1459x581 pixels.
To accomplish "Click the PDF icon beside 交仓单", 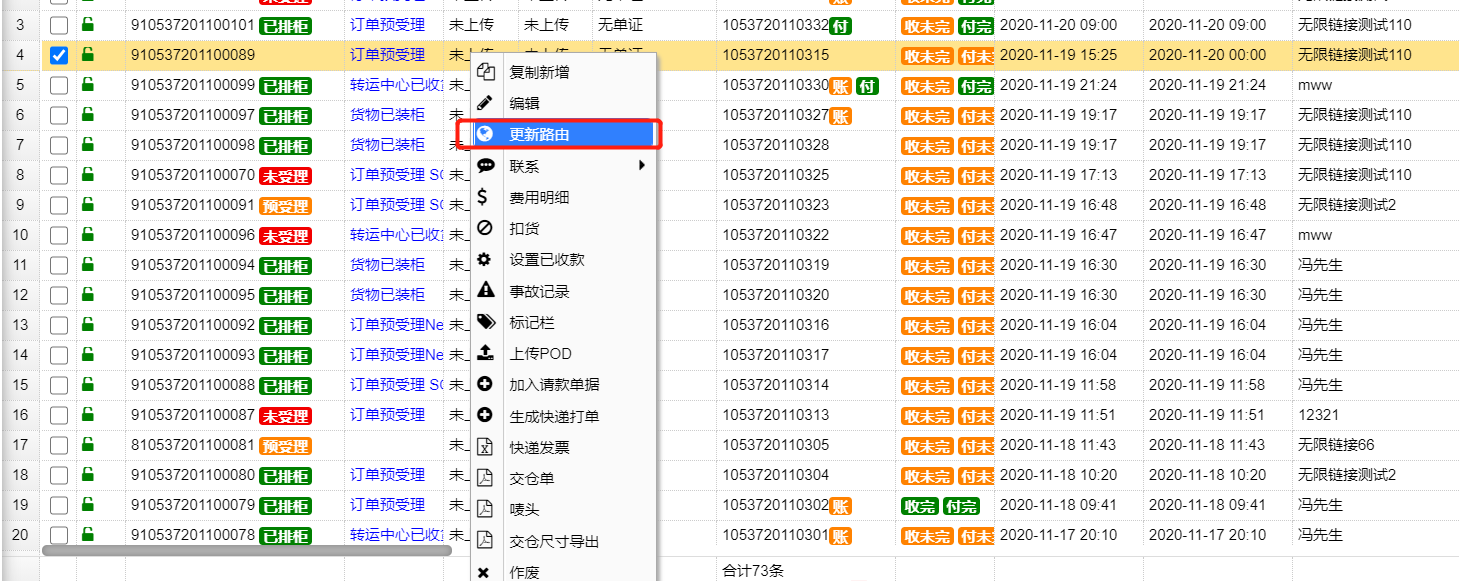I will click(x=485, y=478).
